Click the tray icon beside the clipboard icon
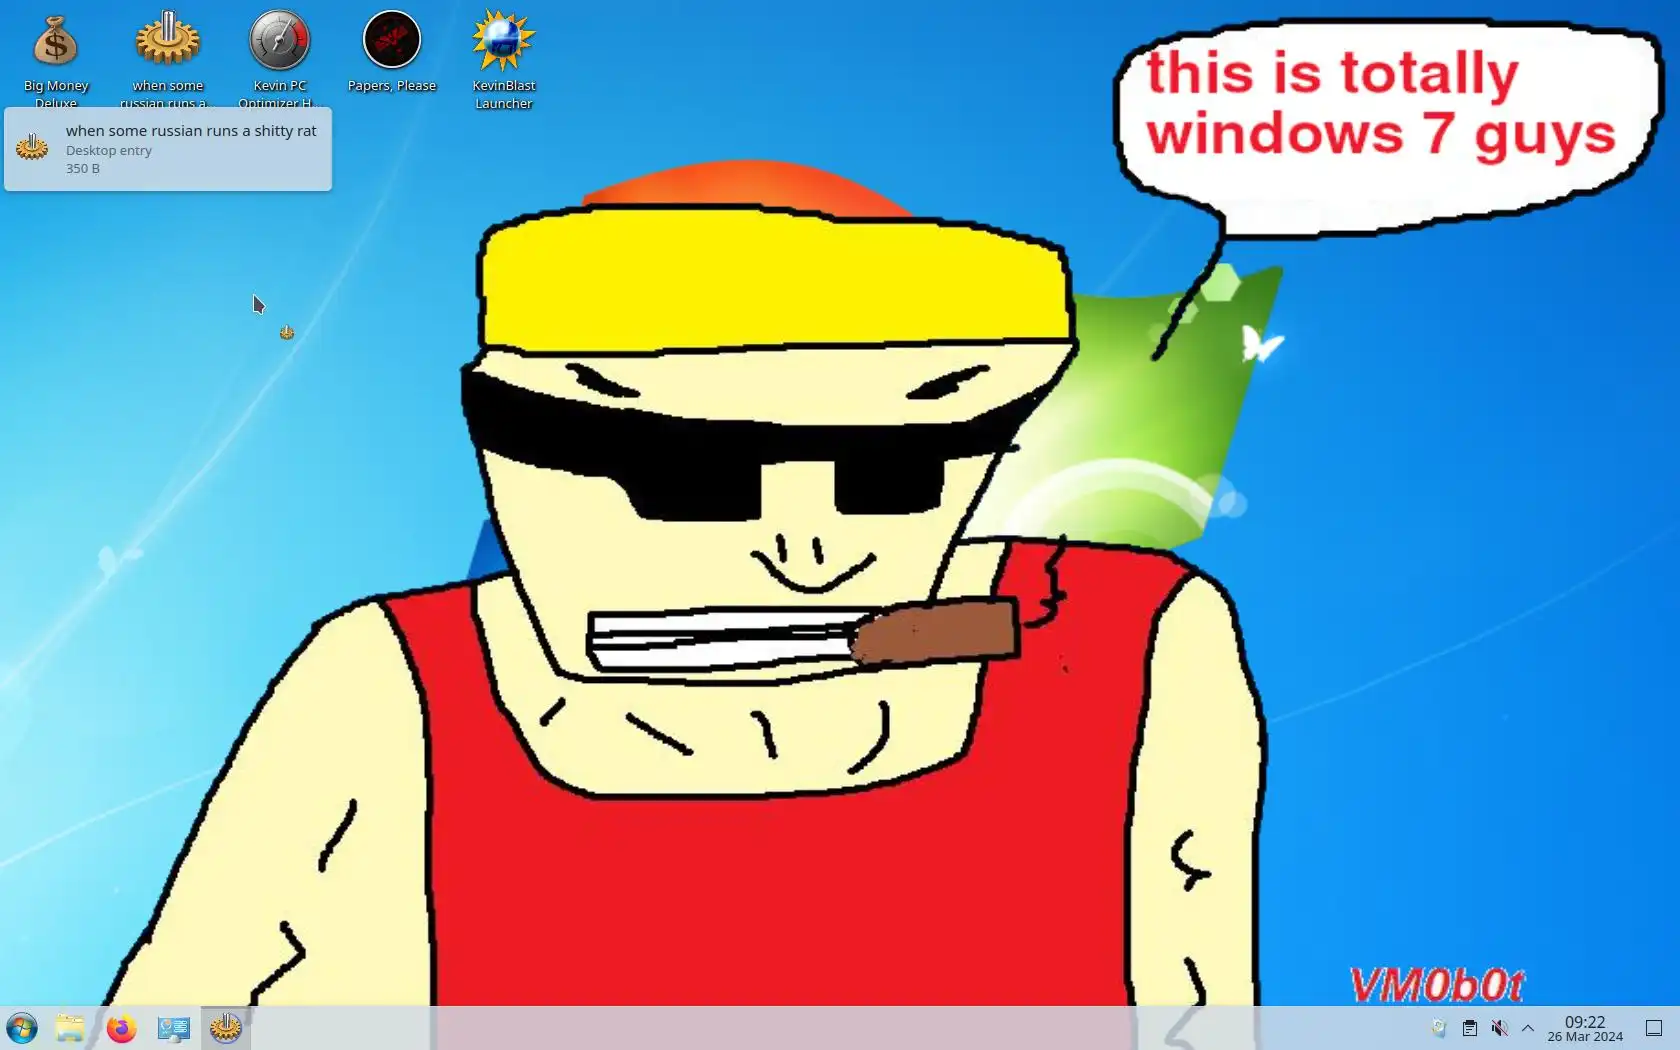The height and width of the screenshot is (1050, 1680). tap(1439, 1028)
